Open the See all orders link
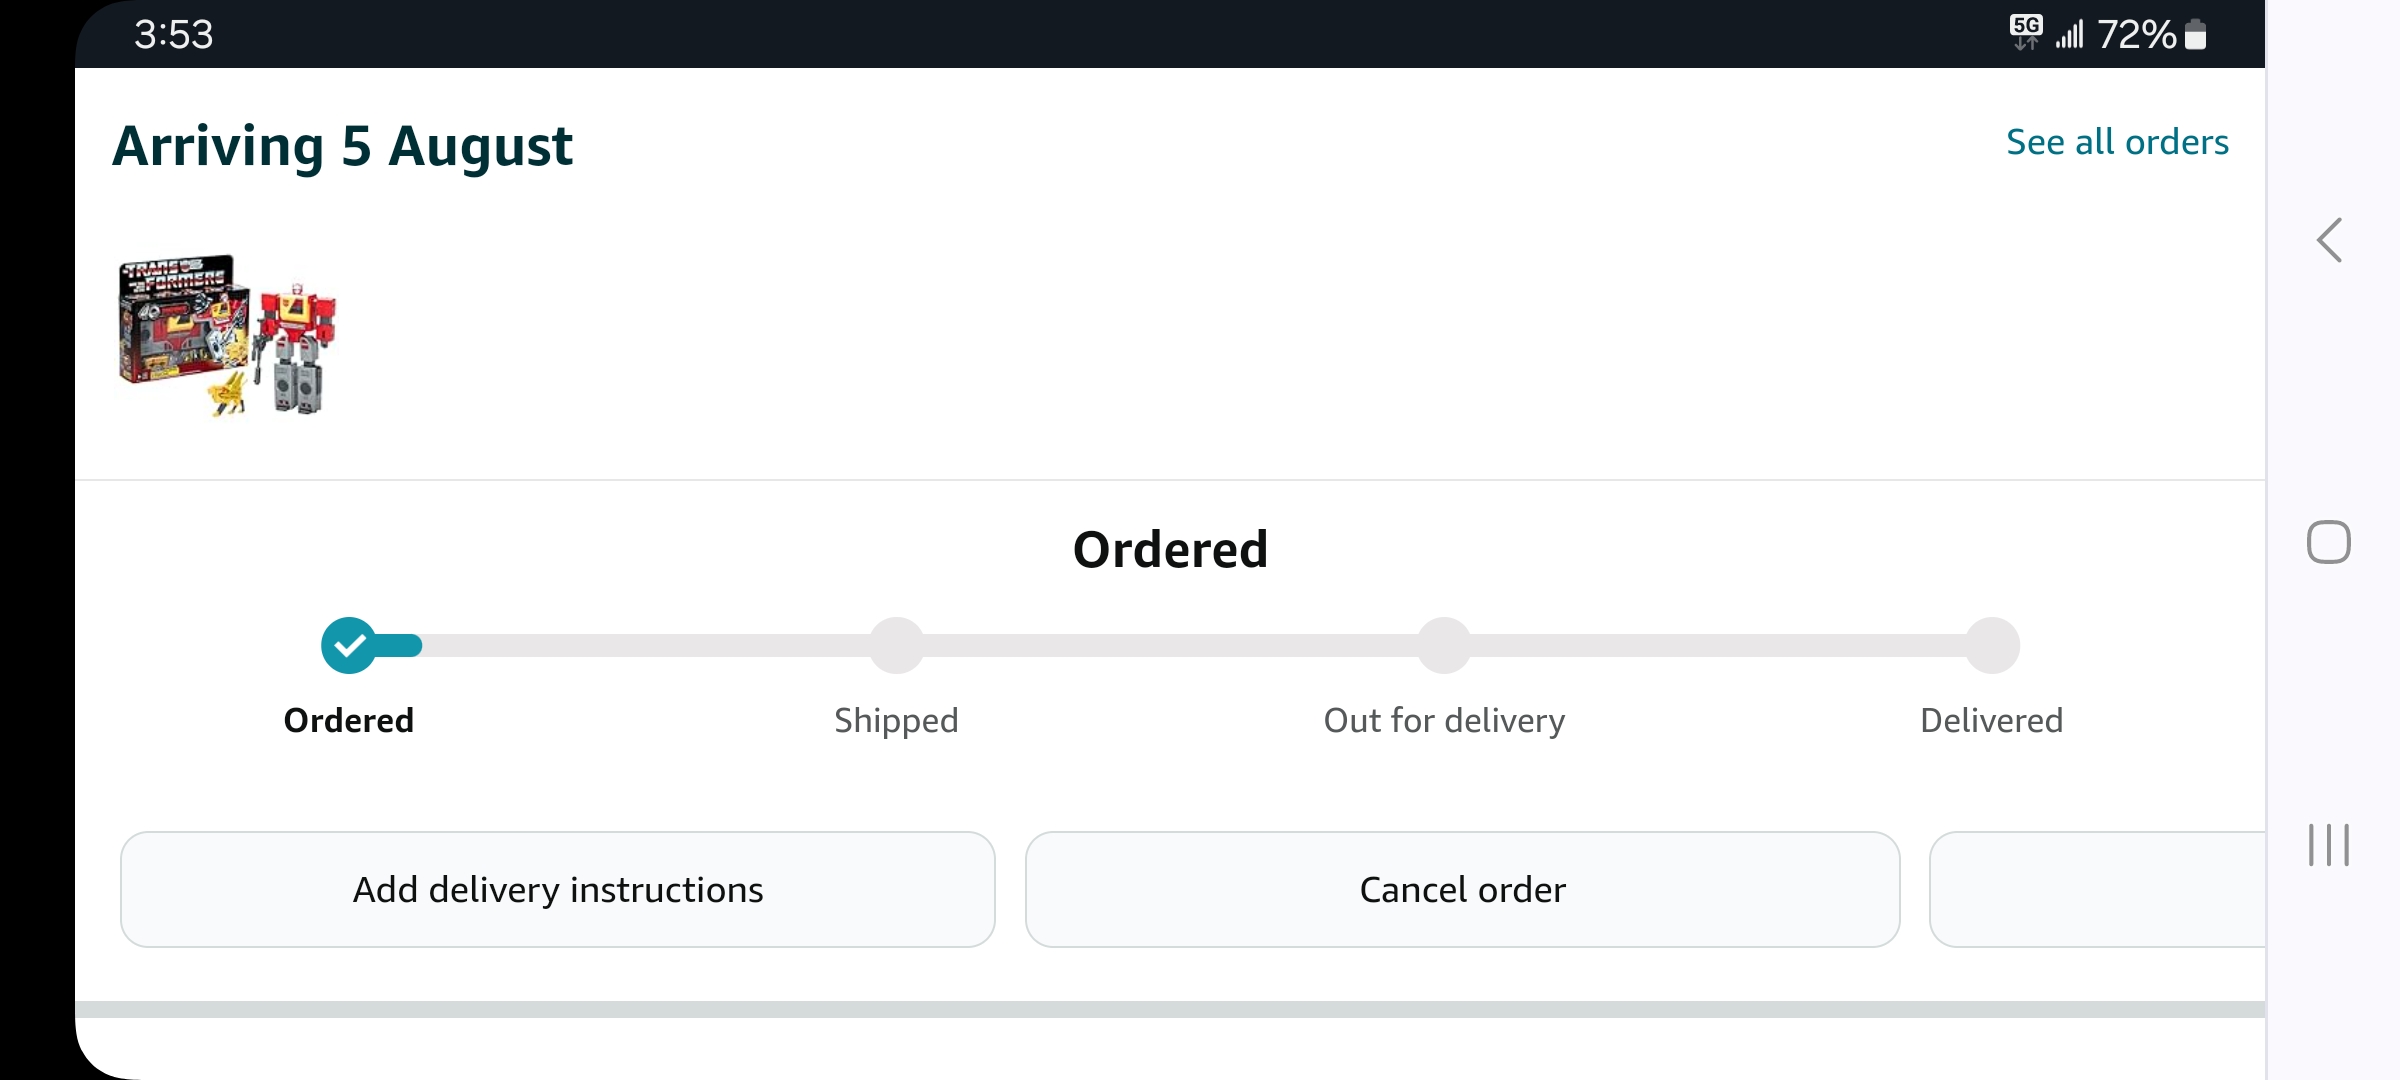Image resolution: width=2400 pixels, height=1080 pixels. click(2117, 142)
